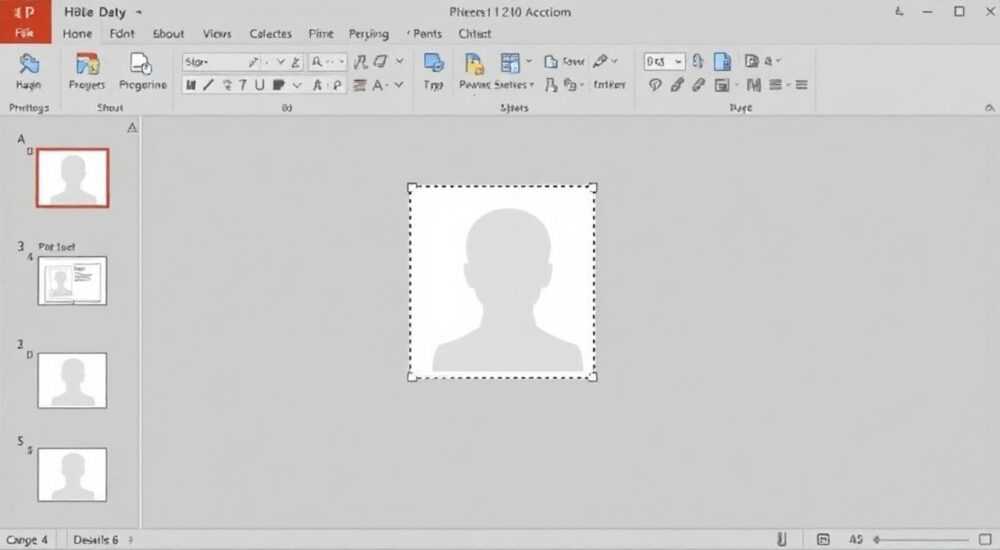Screen dimensions: 1000x550
Task: Click the blue document page icon
Action: click(722, 61)
